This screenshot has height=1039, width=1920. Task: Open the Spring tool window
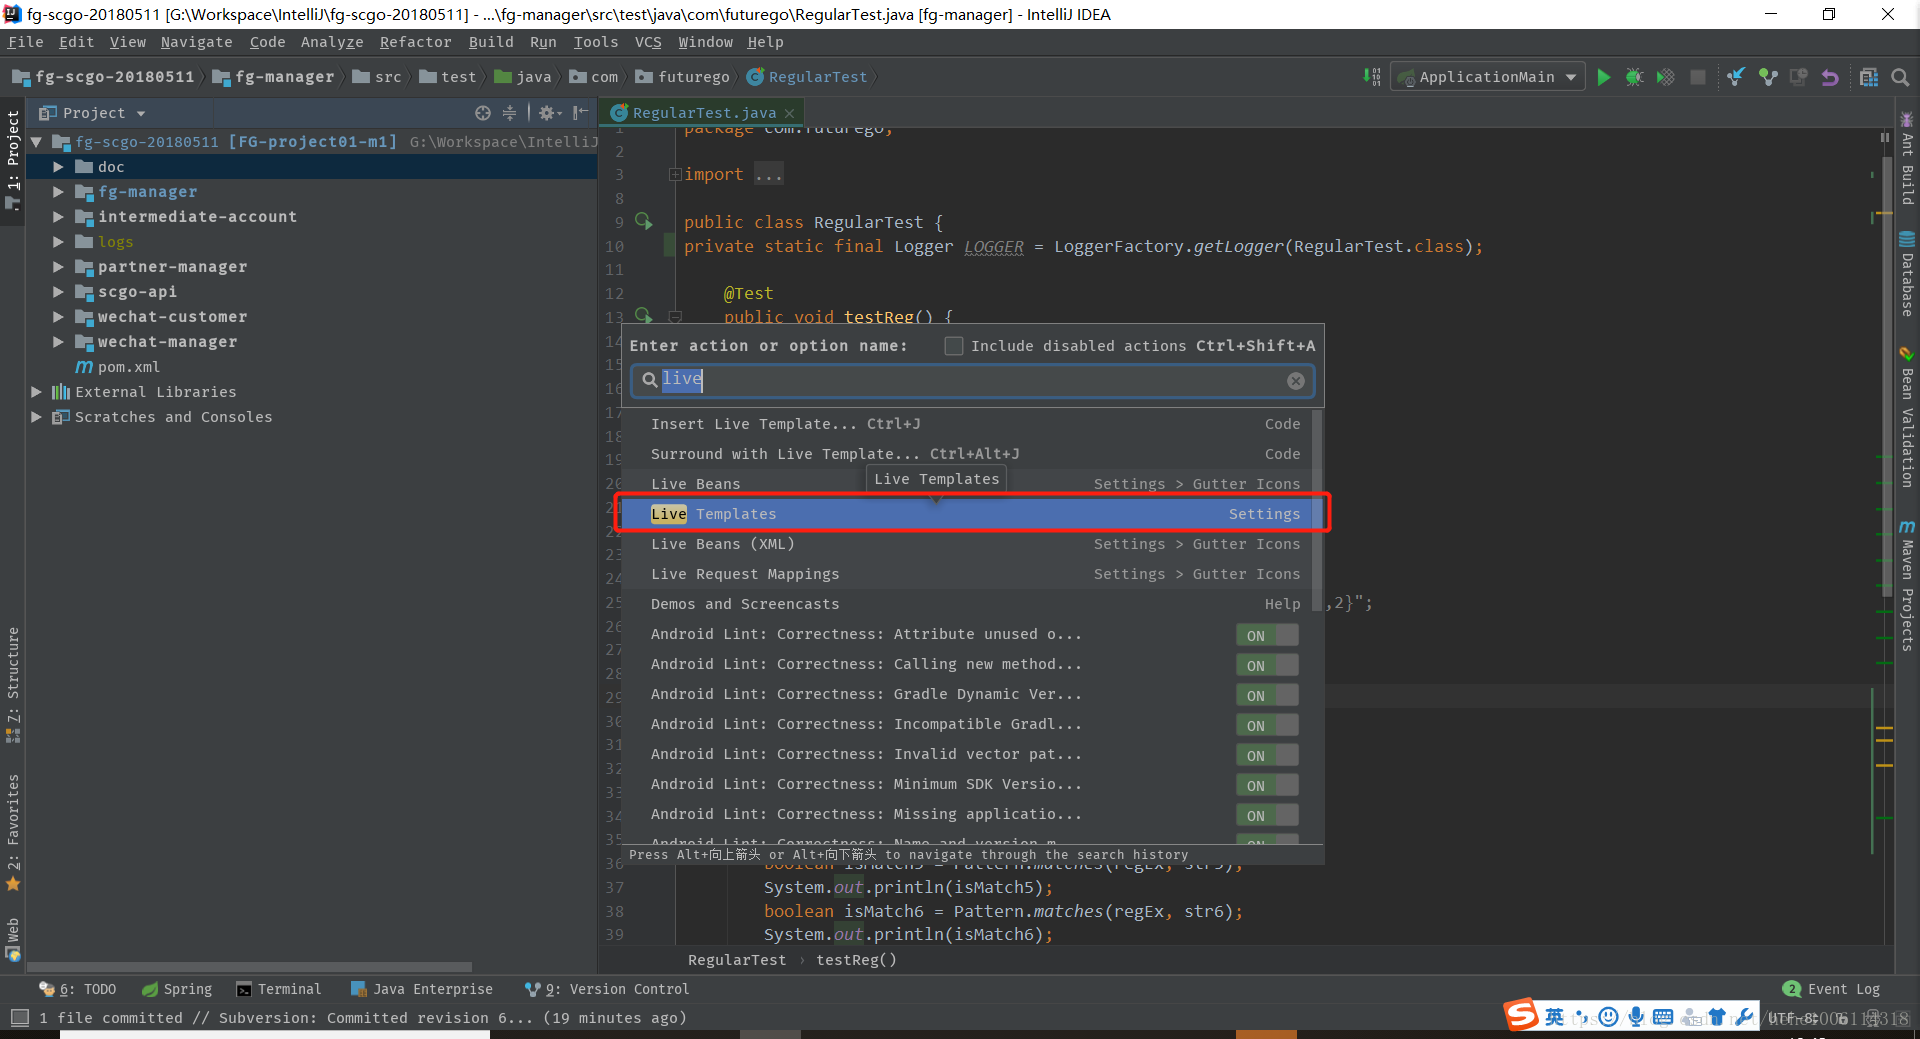coord(177,989)
